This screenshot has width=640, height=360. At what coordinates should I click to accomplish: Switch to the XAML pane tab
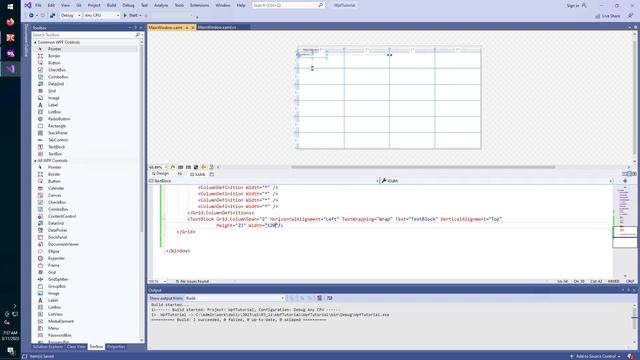[198, 174]
